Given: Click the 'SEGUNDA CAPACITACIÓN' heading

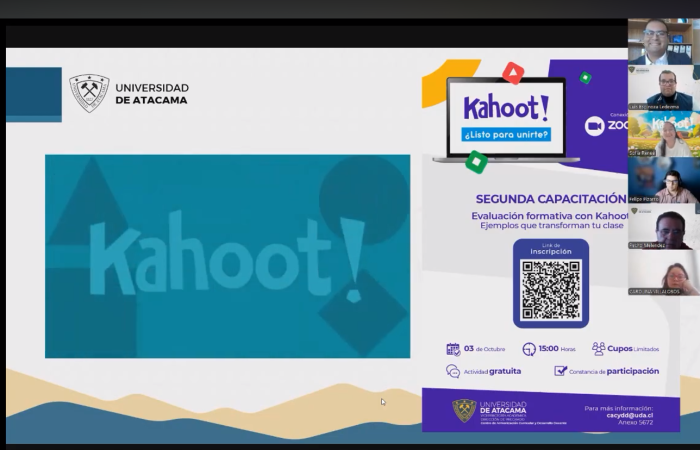Looking at the screenshot, I should pyautogui.click(x=551, y=199).
